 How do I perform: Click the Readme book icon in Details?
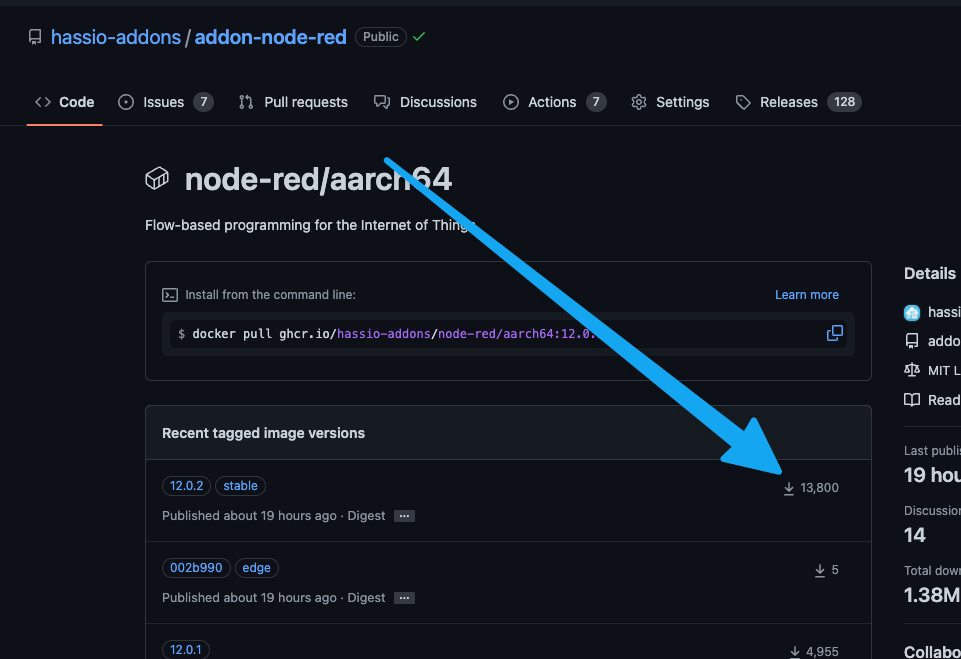(911, 399)
